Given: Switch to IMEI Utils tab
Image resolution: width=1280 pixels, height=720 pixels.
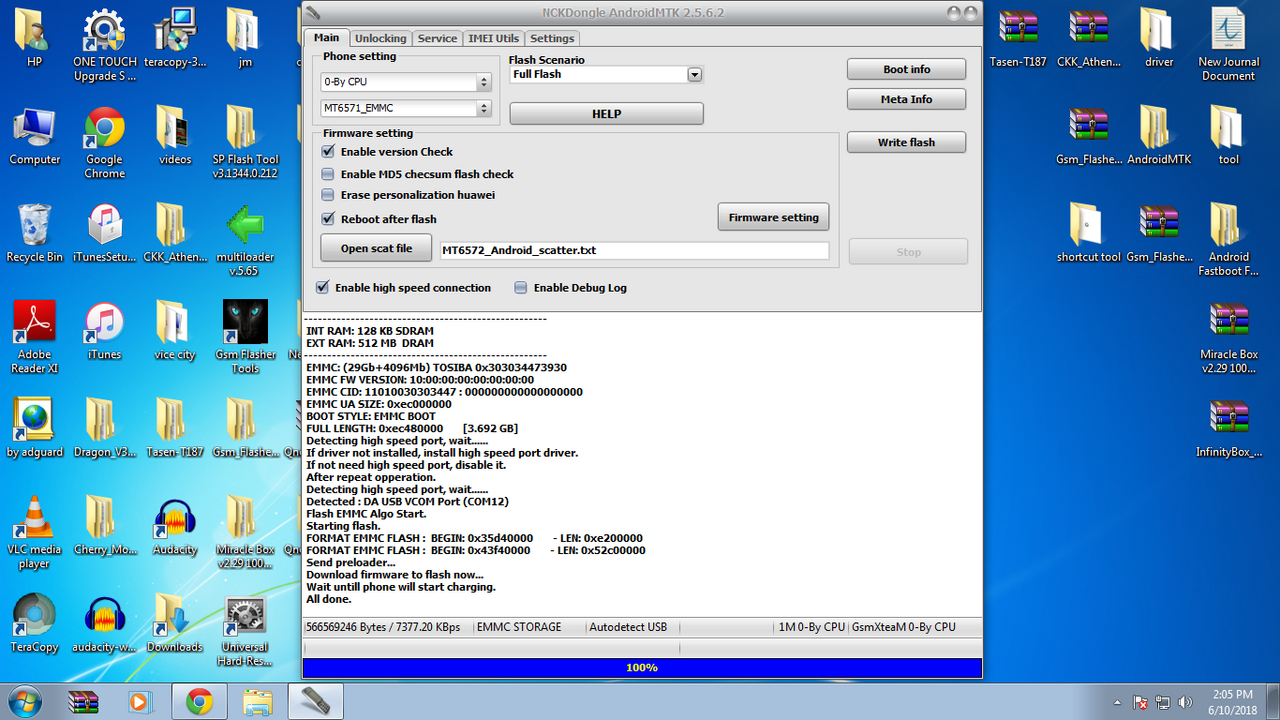Looking at the screenshot, I should (493, 38).
